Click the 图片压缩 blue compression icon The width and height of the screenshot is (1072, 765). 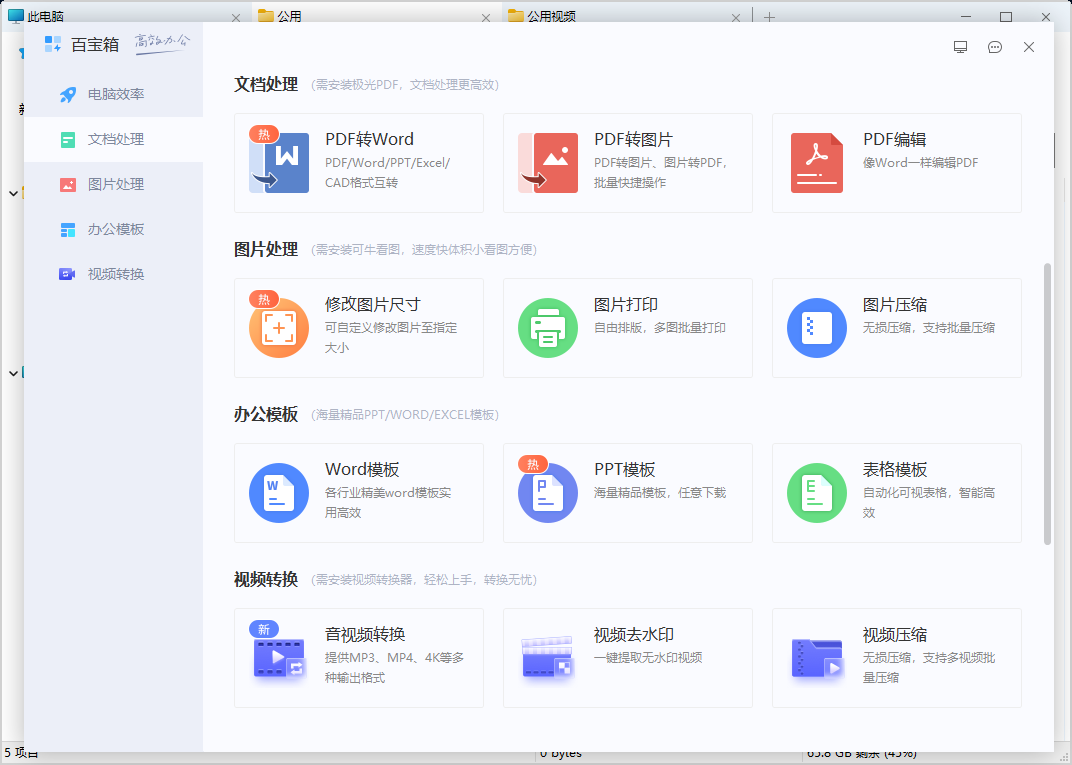coord(817,328)
